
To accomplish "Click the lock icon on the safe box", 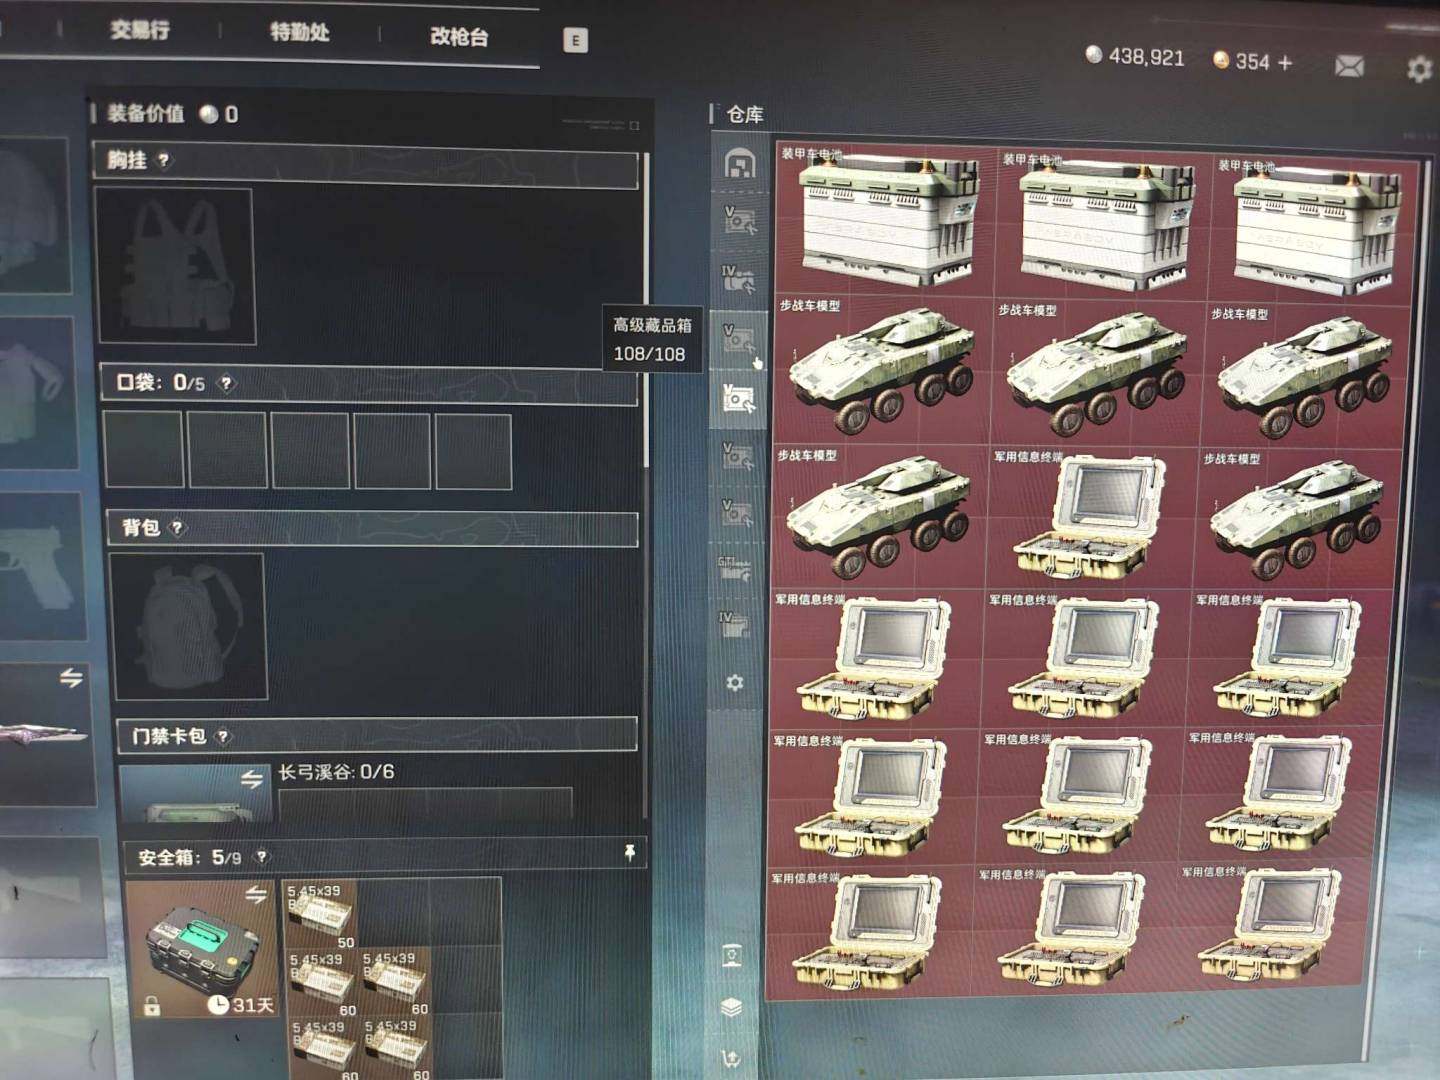I will (x=151, y=1005).
